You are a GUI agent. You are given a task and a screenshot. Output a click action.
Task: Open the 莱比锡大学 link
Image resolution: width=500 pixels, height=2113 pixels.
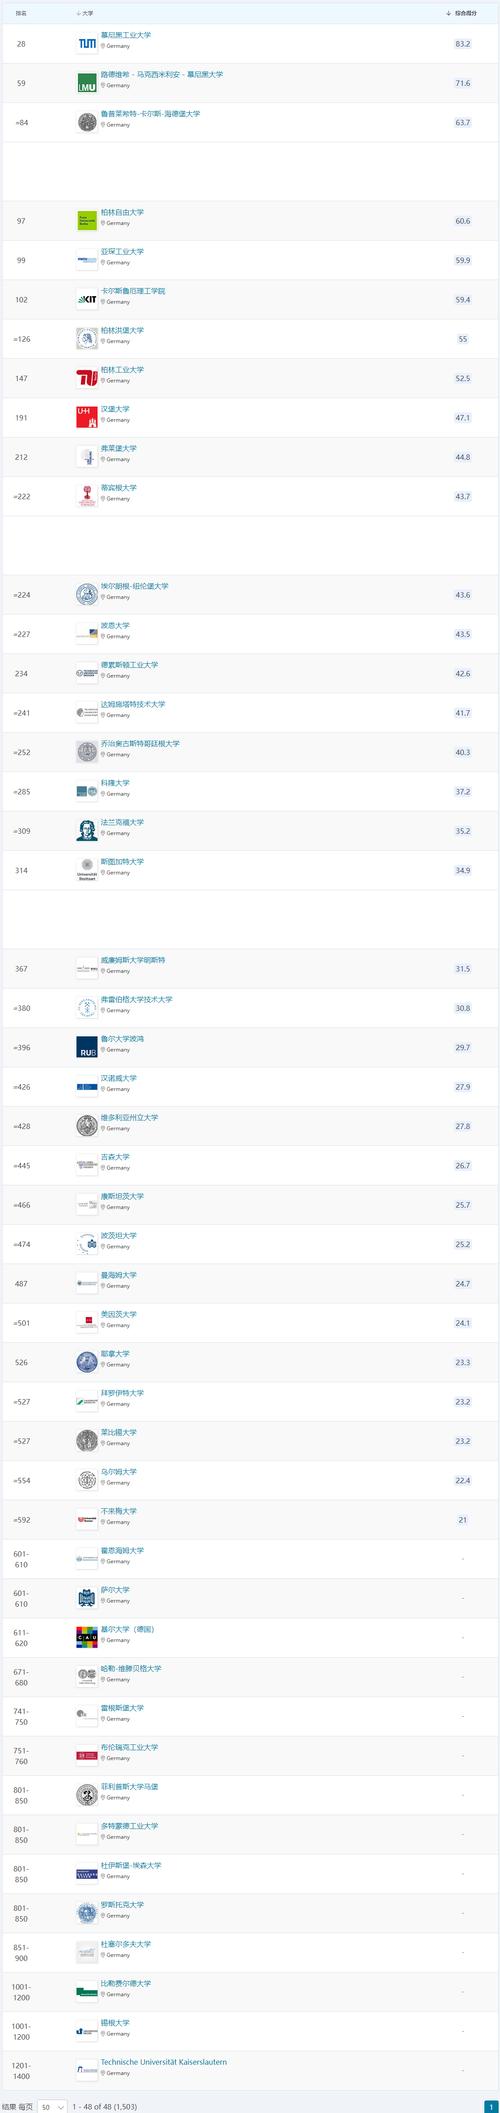[x=119, y=1433]
